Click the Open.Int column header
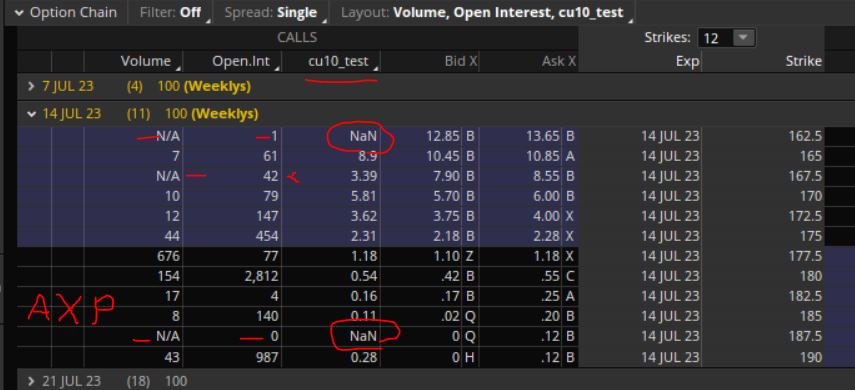The width and height of the screenshot is (855, 390). click(x=241, y=61)
